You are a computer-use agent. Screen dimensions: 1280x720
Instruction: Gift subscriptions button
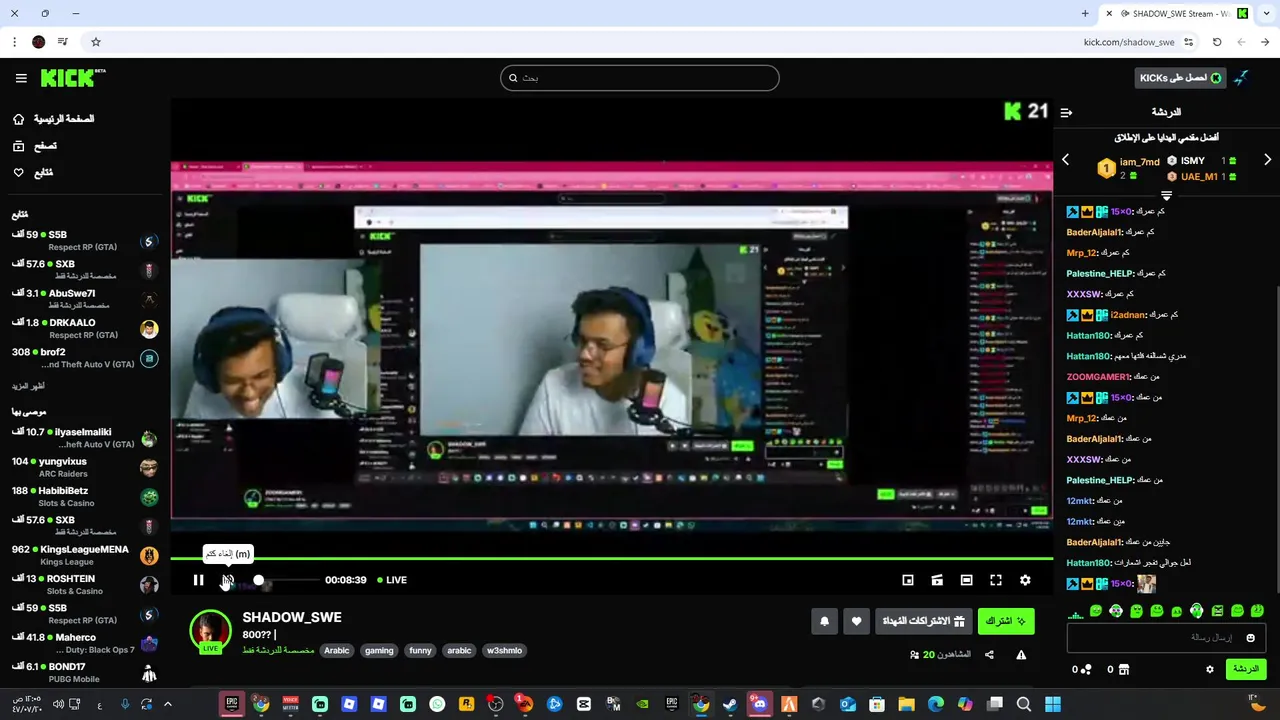(923, 621)
